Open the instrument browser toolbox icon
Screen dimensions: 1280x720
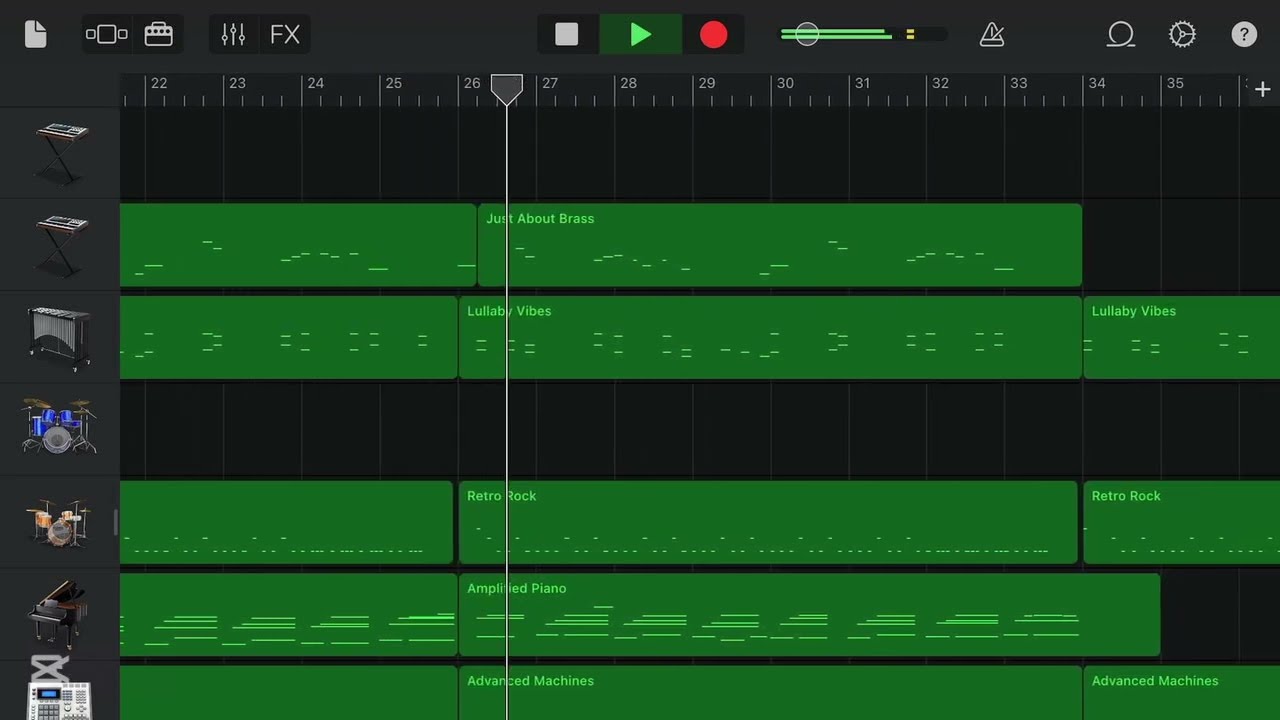click(159, 34)
